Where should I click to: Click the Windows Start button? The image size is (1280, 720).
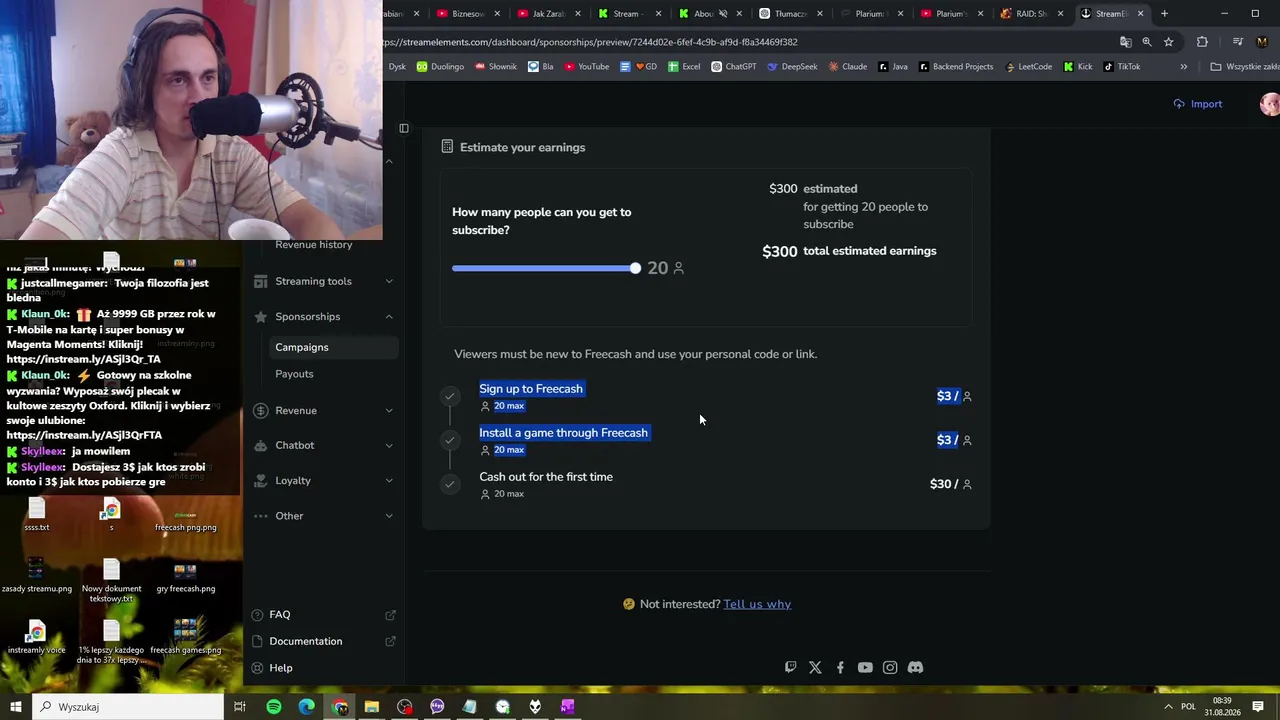pos(15,707)
